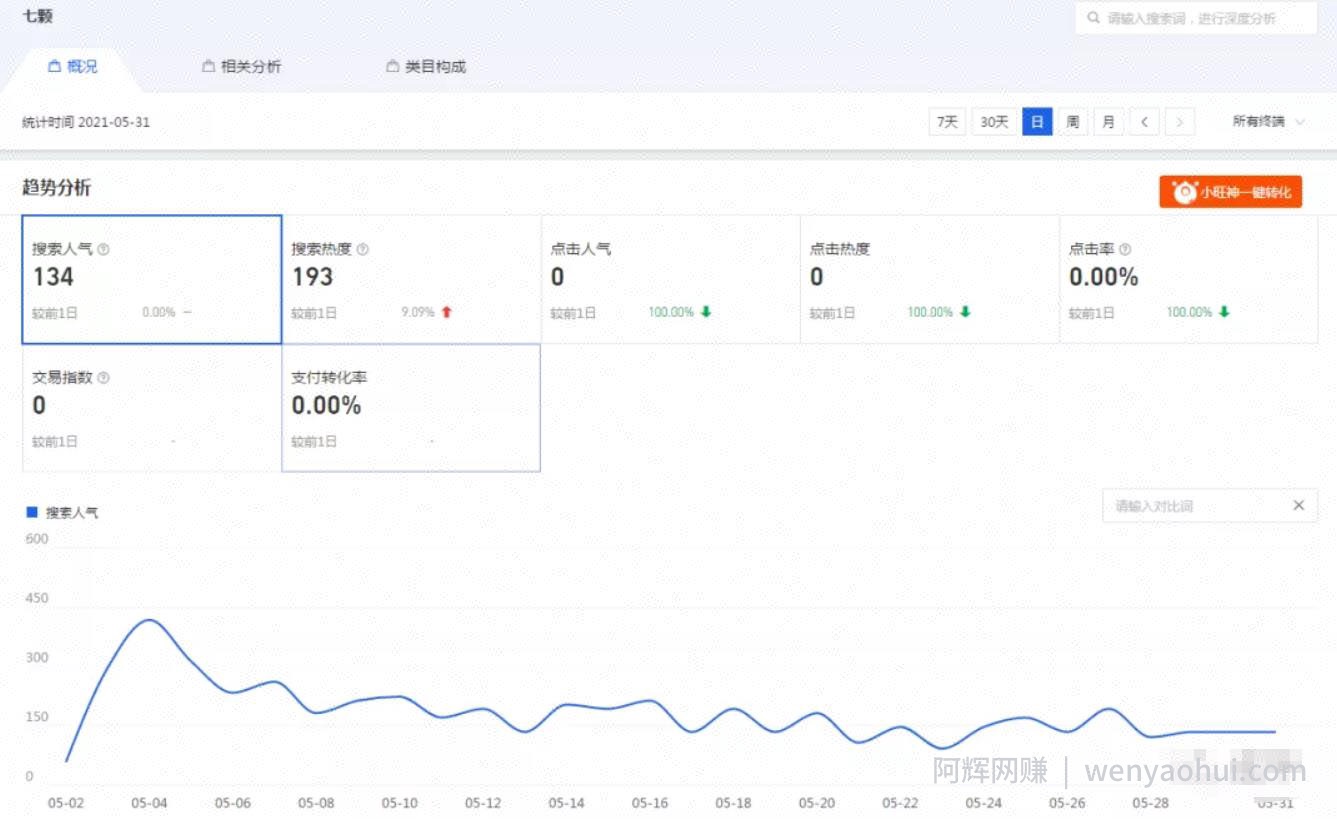The height and width of the screenshot is (819, 1337).
Task: Switch to the 类目构成 tab
Action: coord(426,67)
